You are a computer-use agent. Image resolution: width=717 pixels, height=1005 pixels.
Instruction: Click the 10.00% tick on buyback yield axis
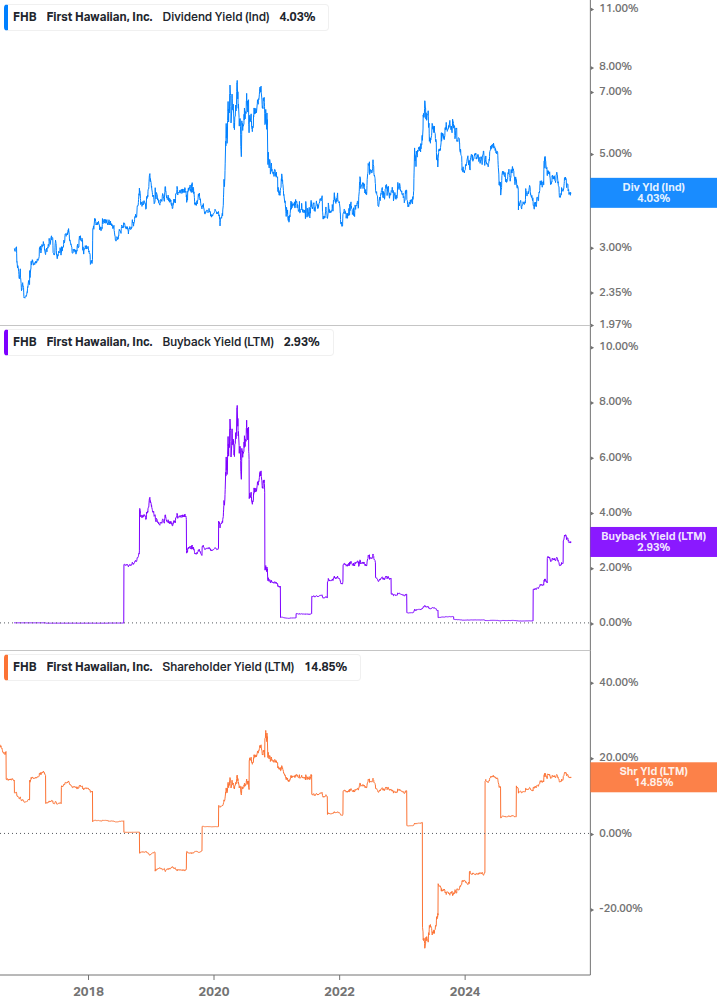(x=618, y=347)
